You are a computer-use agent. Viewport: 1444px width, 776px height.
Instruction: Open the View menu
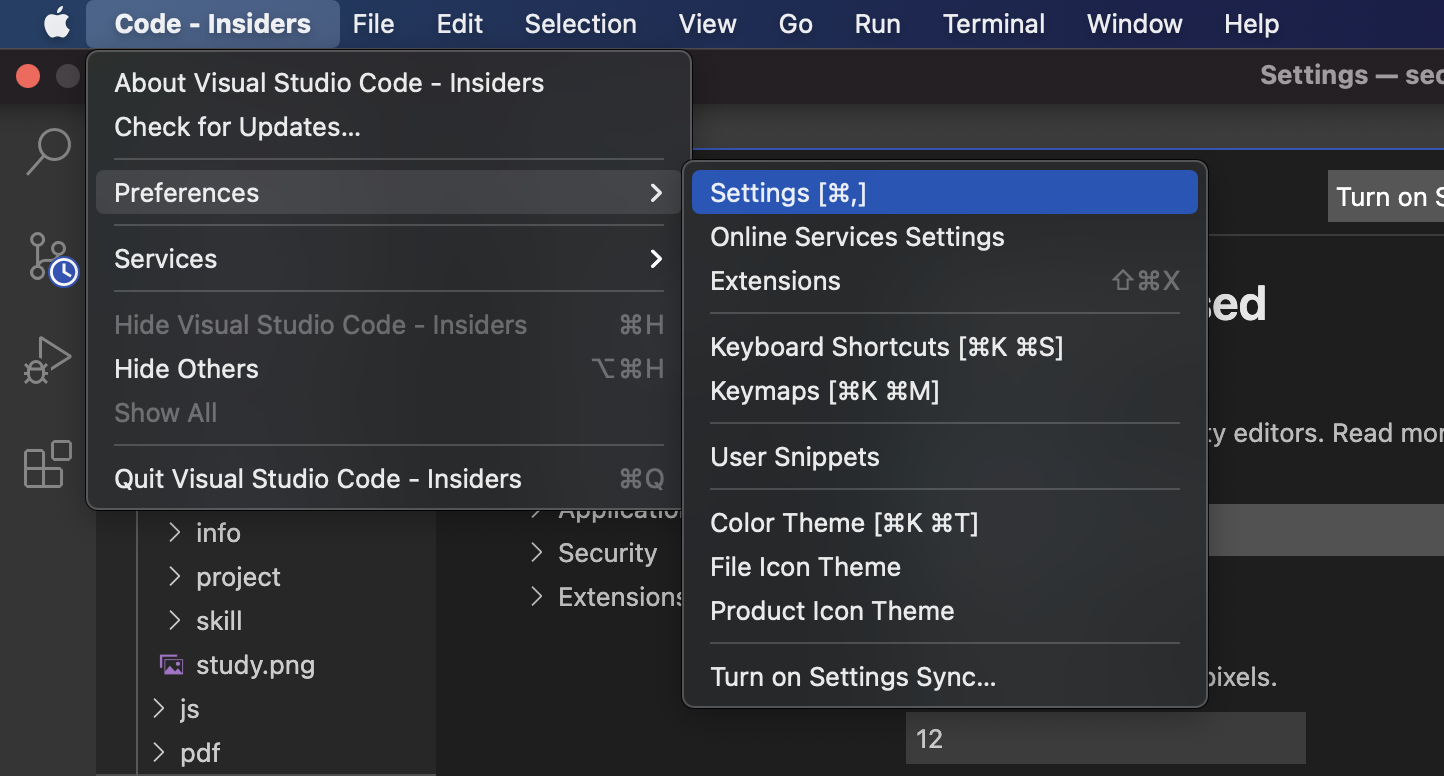tap(708, 24)
